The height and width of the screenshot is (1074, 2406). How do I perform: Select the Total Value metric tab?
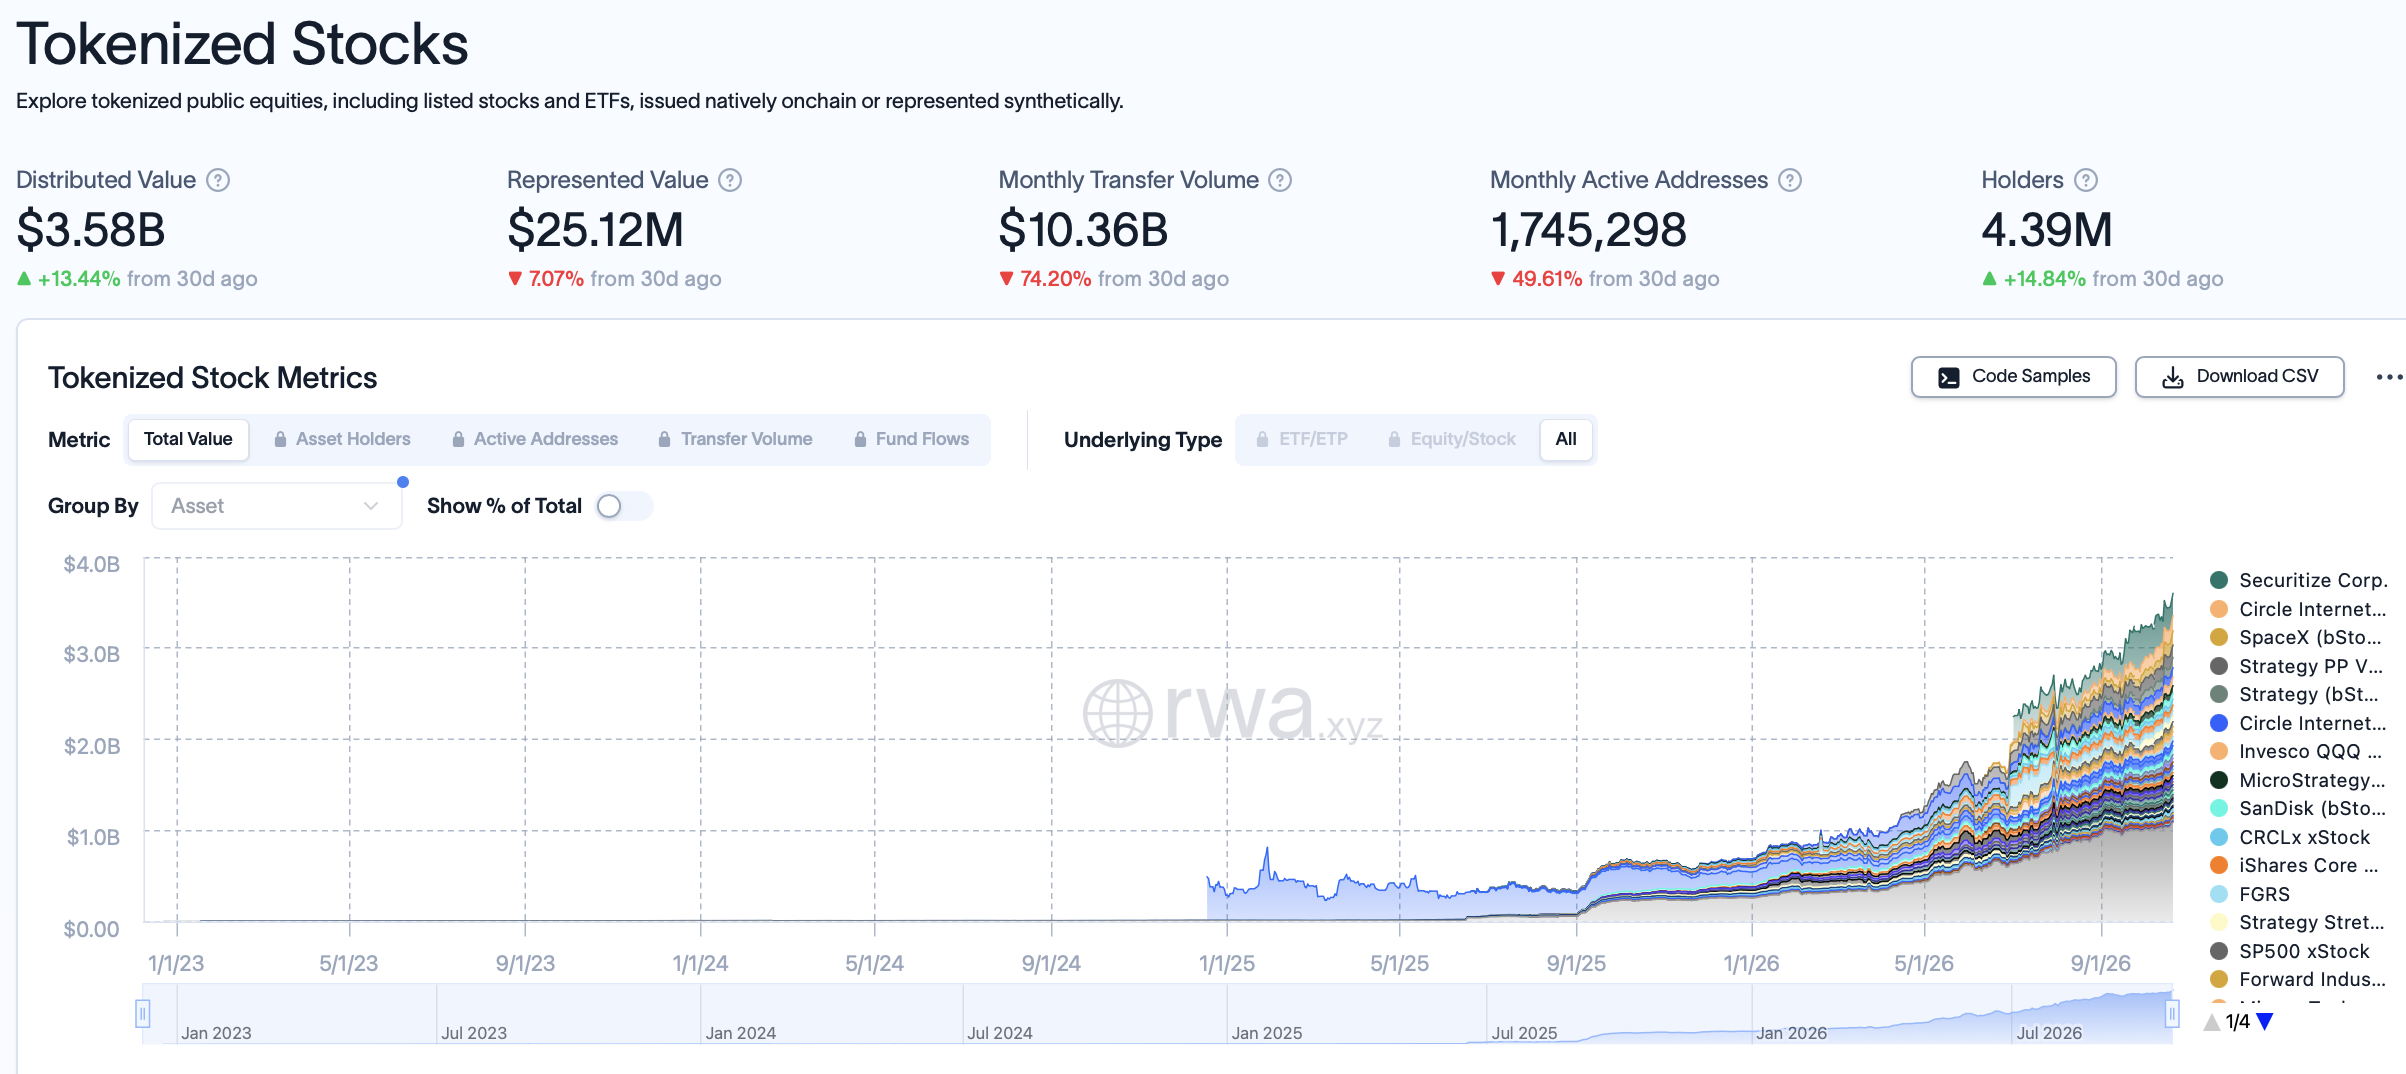pos(188,439)
